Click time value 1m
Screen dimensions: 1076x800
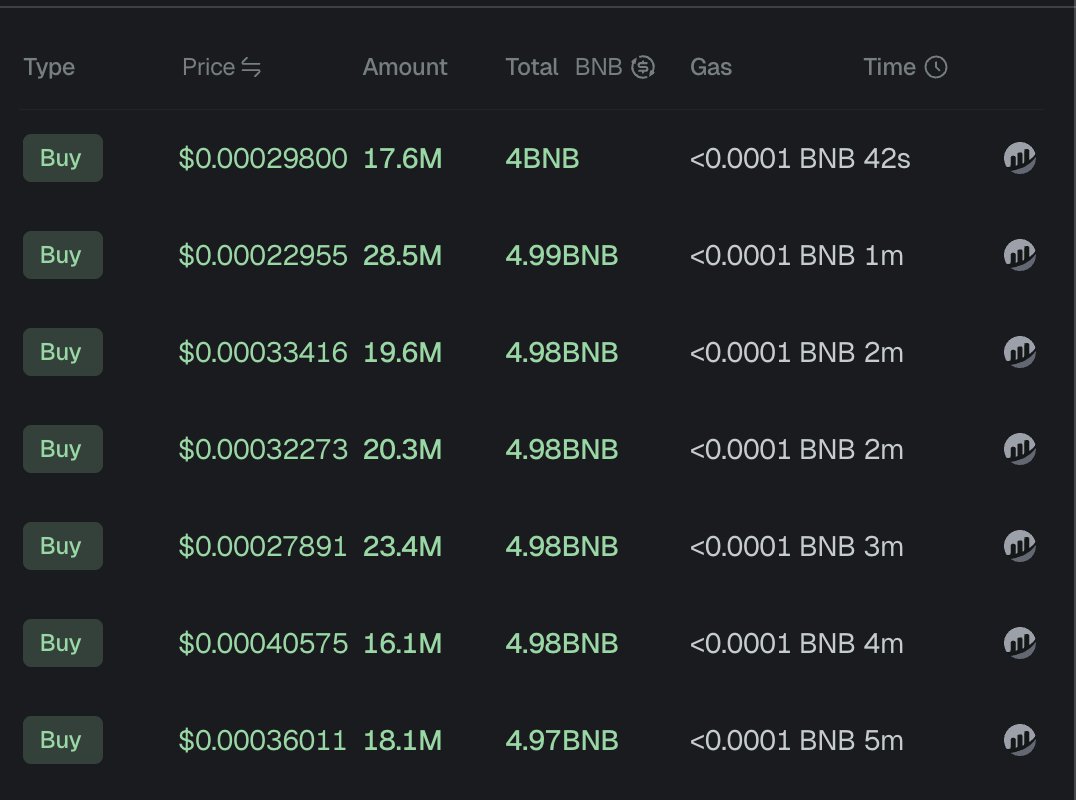coord(883,256)
